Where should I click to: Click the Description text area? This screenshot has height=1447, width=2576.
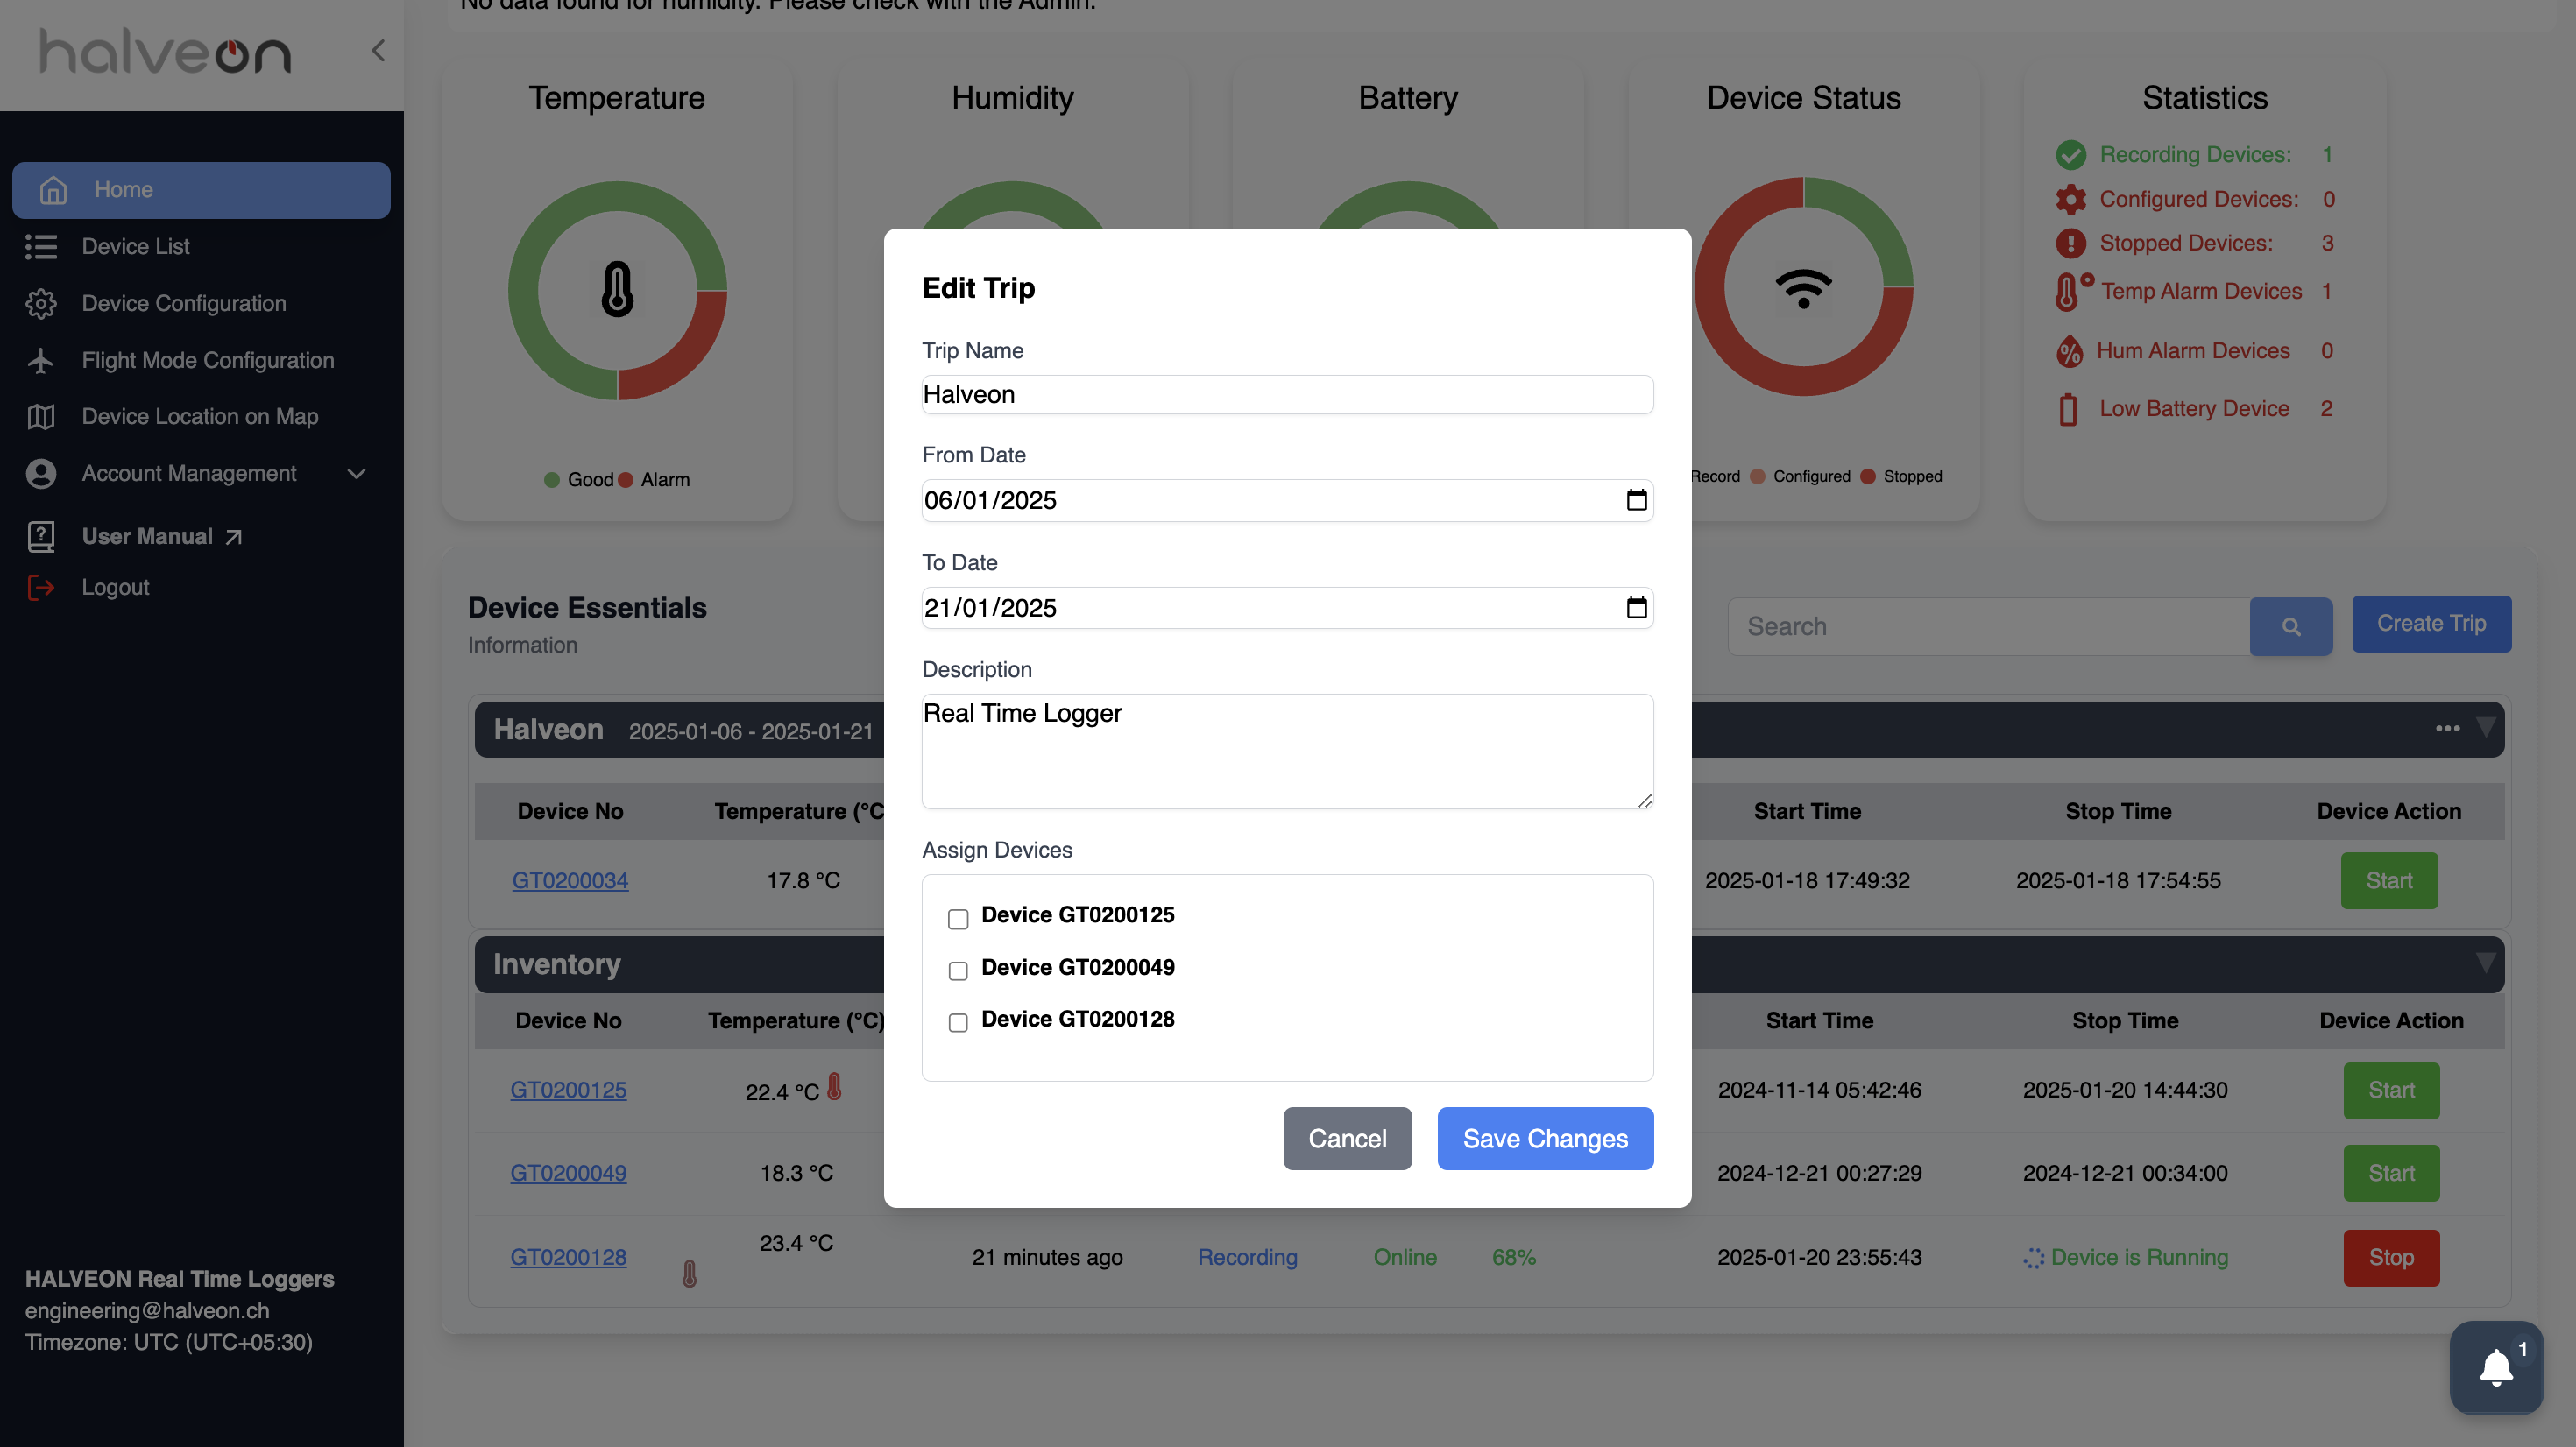1287,751
